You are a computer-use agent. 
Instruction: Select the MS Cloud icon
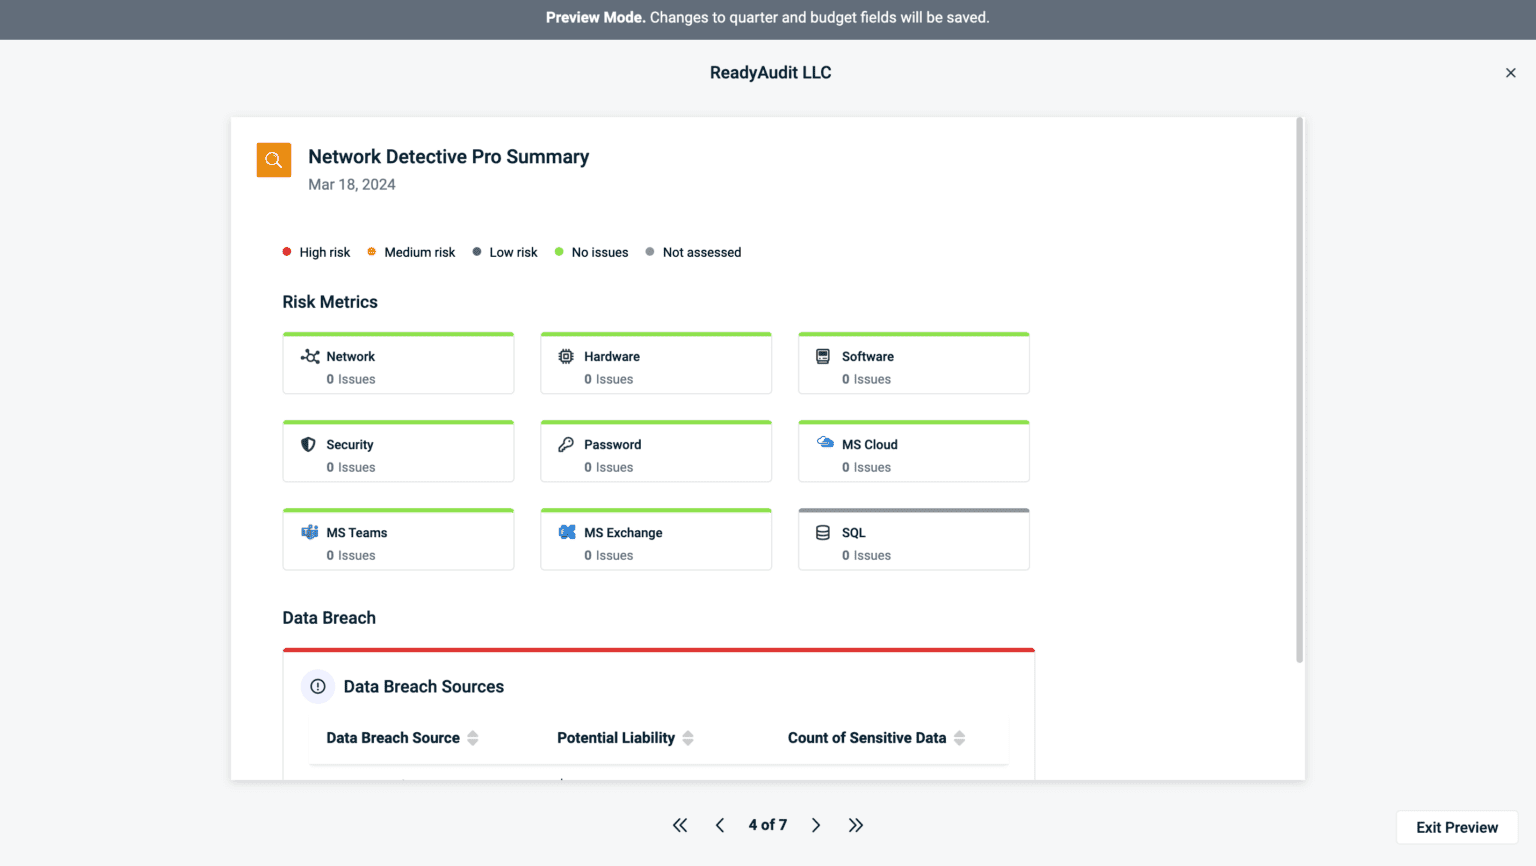[x=824, y=444]
